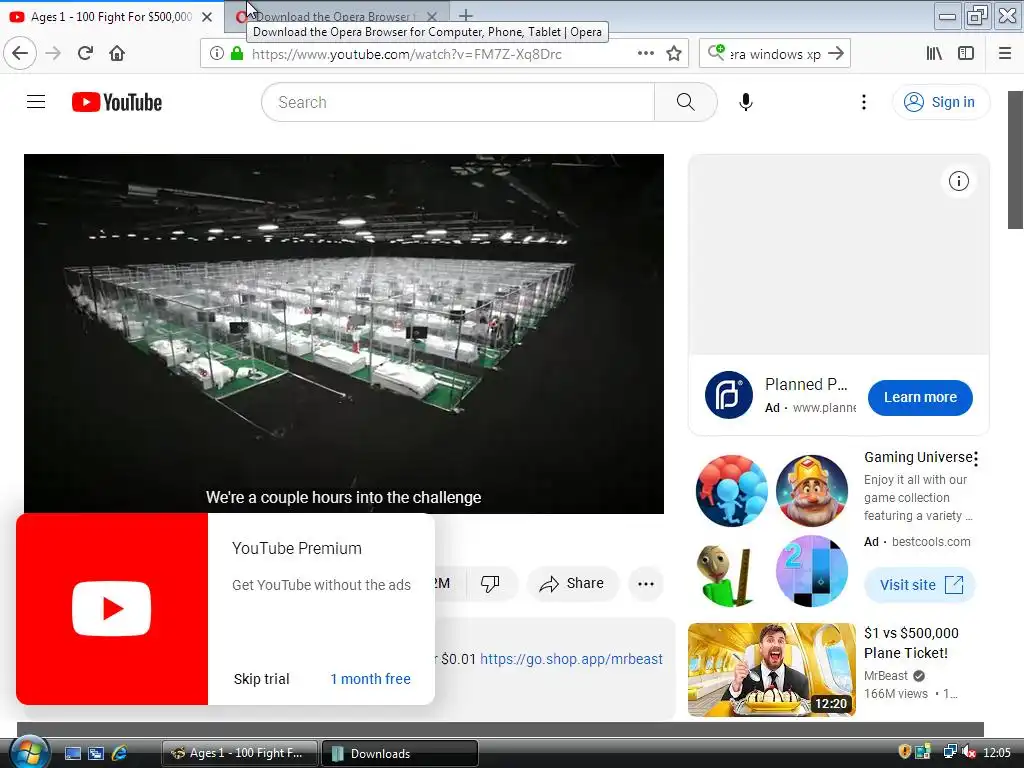Switch between windows quick launch icon
The width and height of the screenshot is (1024, 768).
pyautogui.click(x=96, y=753)
